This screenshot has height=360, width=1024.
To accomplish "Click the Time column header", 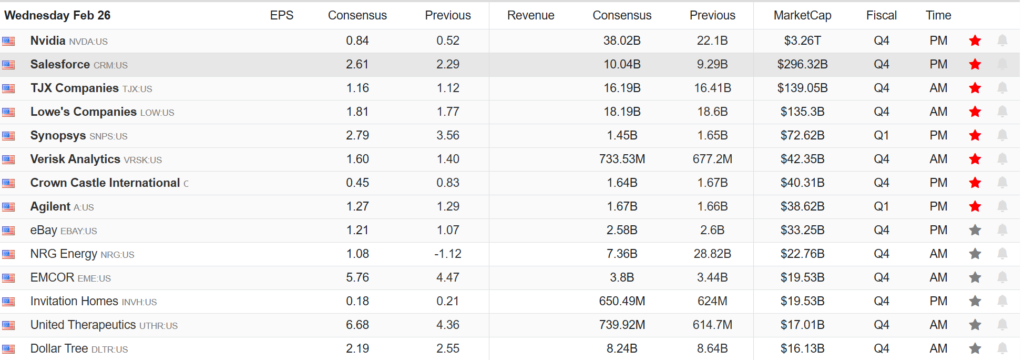I will click(938, 15).
